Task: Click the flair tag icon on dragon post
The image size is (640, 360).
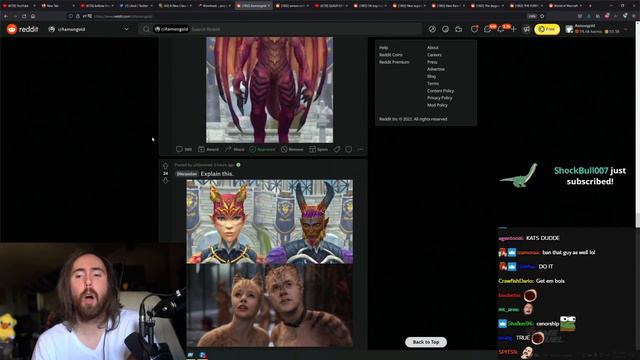Action: 337,149
